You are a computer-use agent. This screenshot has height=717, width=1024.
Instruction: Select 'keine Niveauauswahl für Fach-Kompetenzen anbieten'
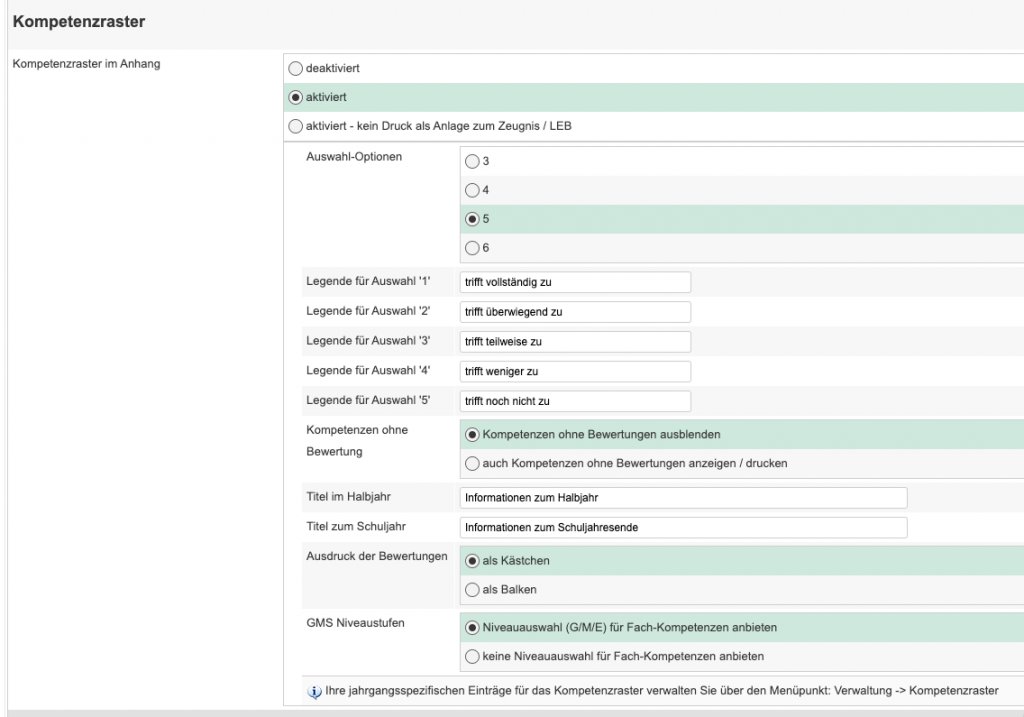point(472,656)
